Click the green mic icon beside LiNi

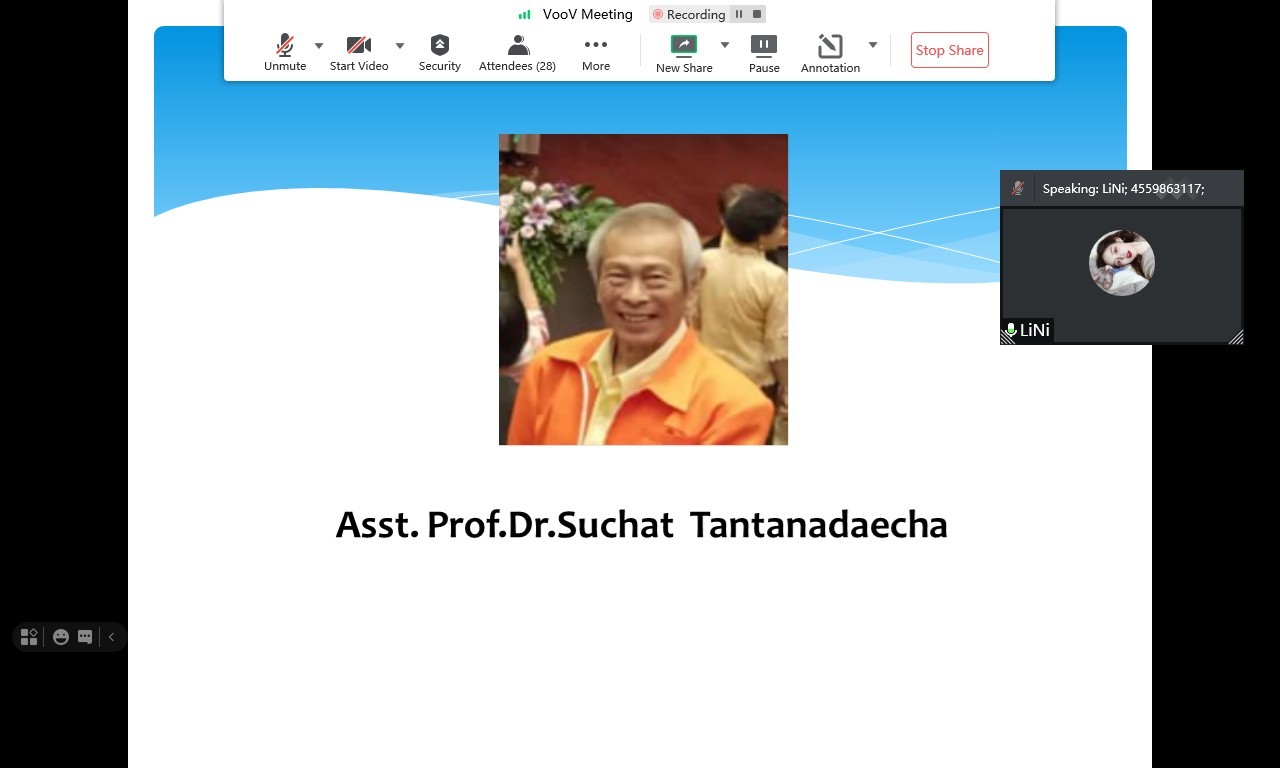pos(1011,330)
